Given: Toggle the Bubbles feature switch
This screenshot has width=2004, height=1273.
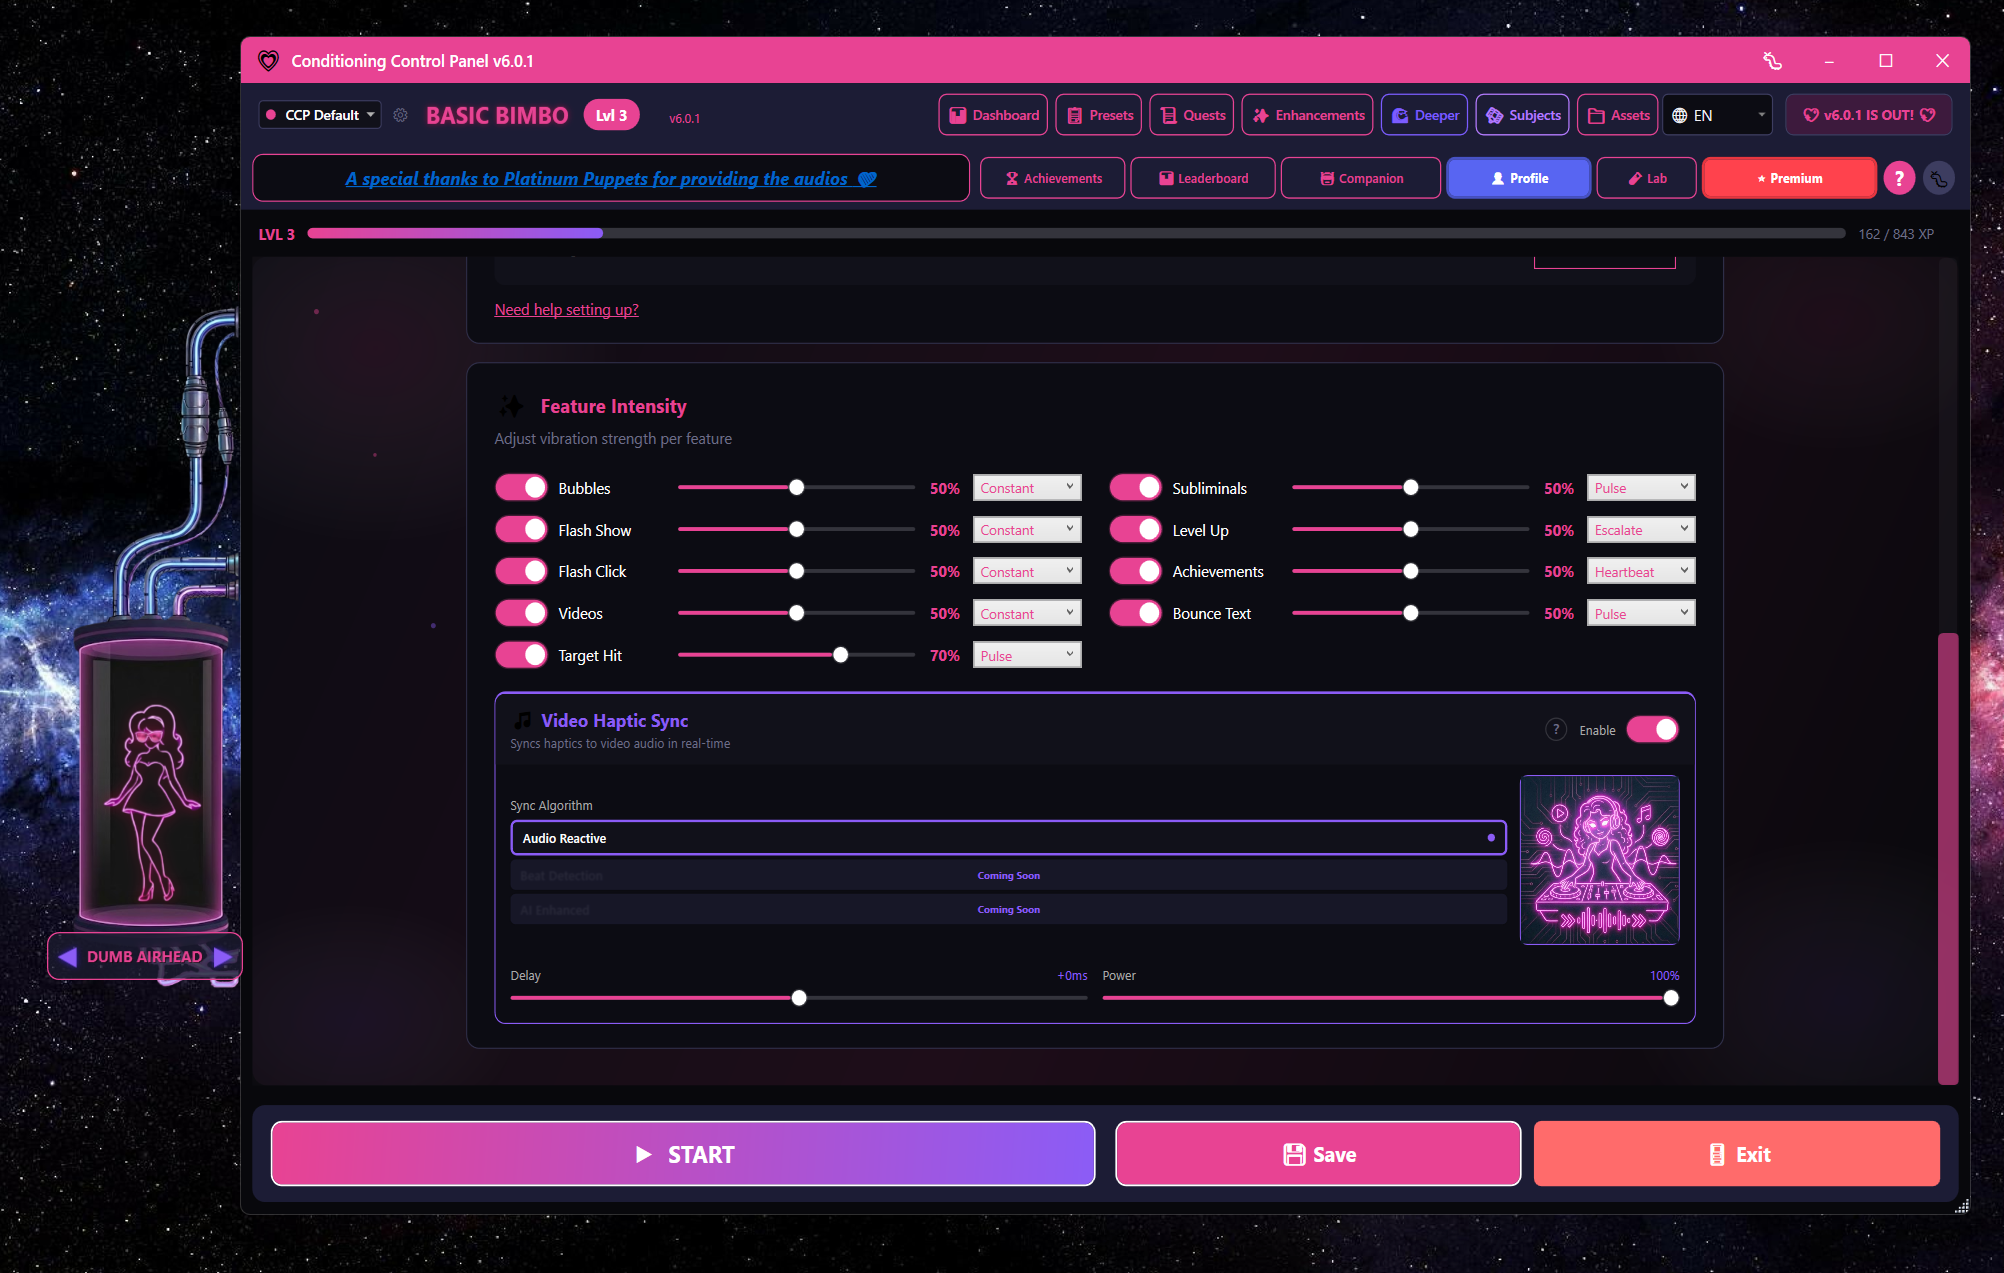Looking at the screenshot, I should [521, 487].
